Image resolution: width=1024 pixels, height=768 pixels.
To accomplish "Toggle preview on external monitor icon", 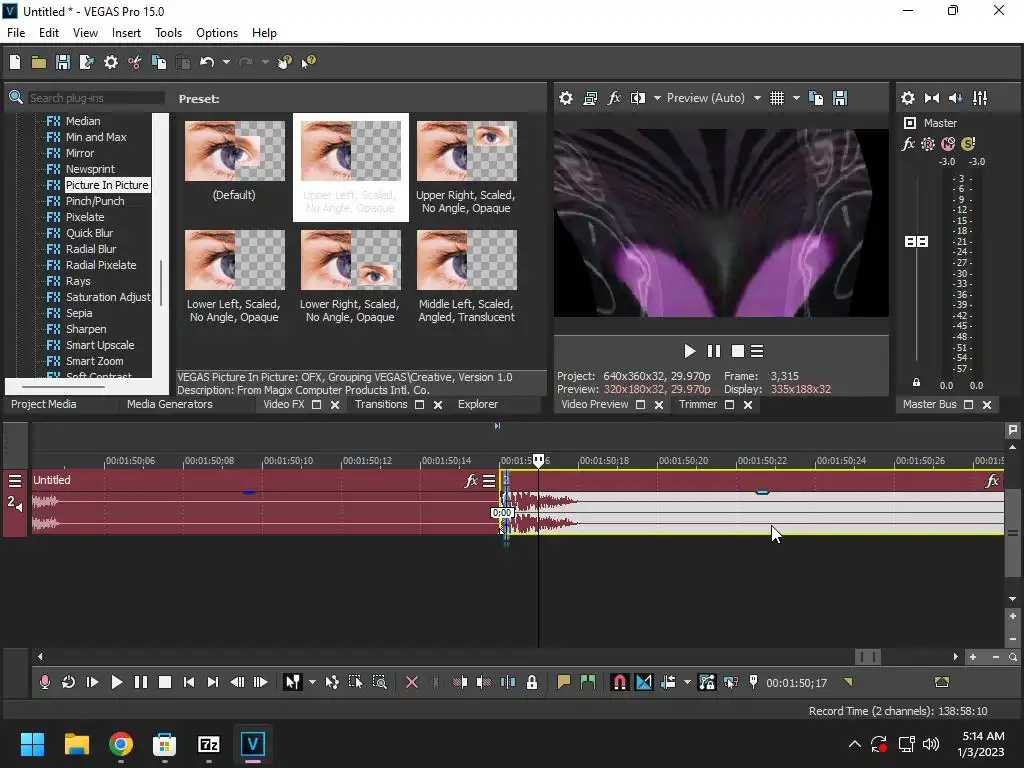I will click(x=590, y=98).
